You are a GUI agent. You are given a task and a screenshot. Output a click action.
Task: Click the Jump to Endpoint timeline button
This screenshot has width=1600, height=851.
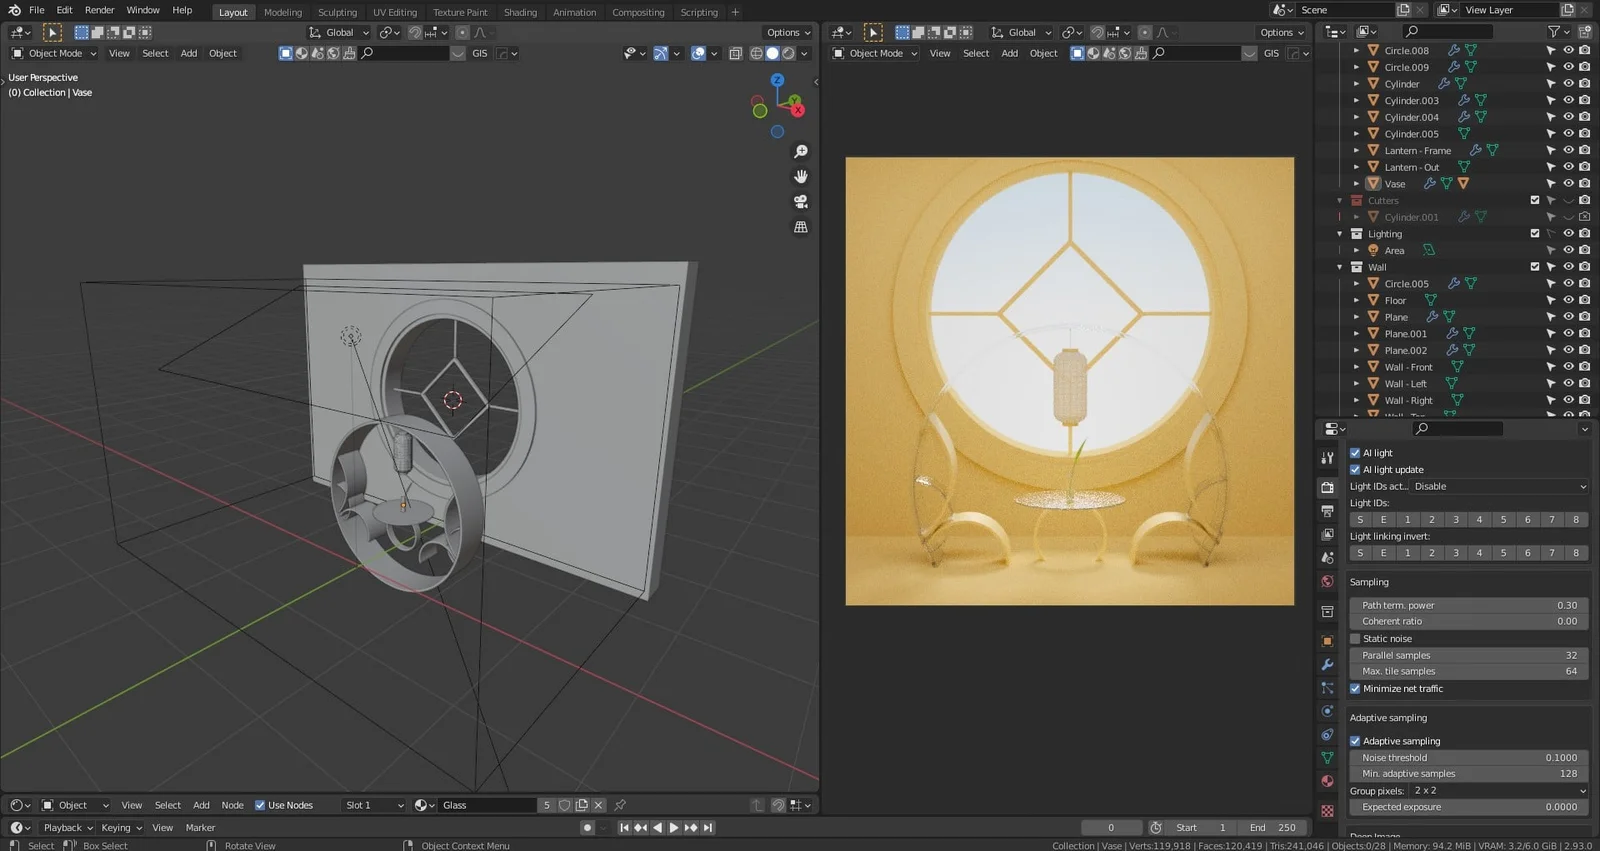tap(708, 828)
